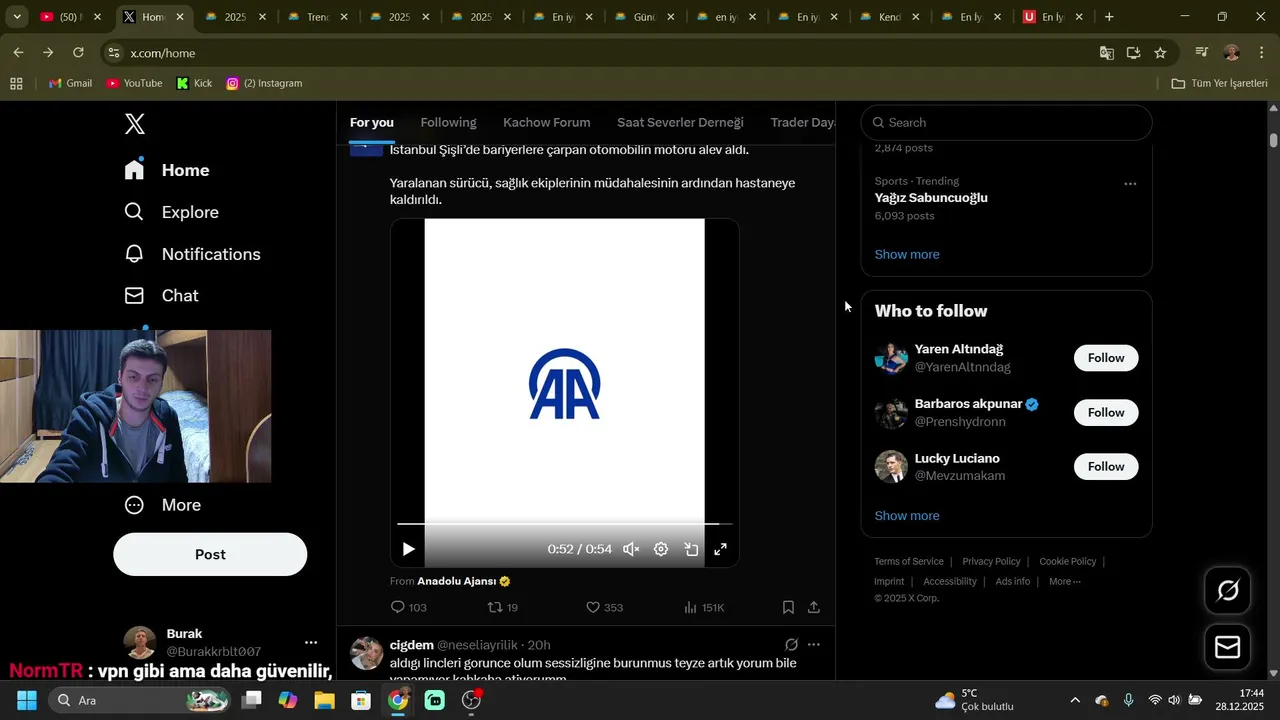The width and height of the screenshot is (1280, 720).
Task: Open the More menu in sidebar
Action: click(x=162, y=505)
